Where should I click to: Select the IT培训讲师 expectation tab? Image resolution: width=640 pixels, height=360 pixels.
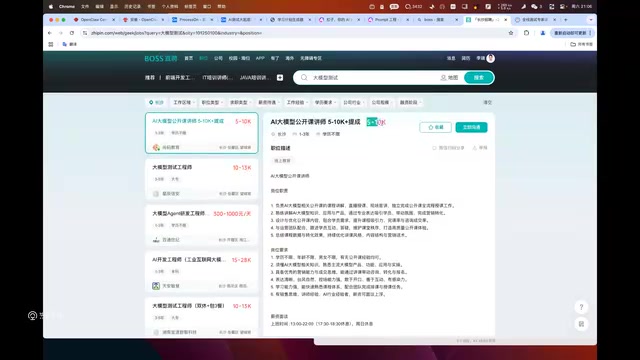coord(217,78)
